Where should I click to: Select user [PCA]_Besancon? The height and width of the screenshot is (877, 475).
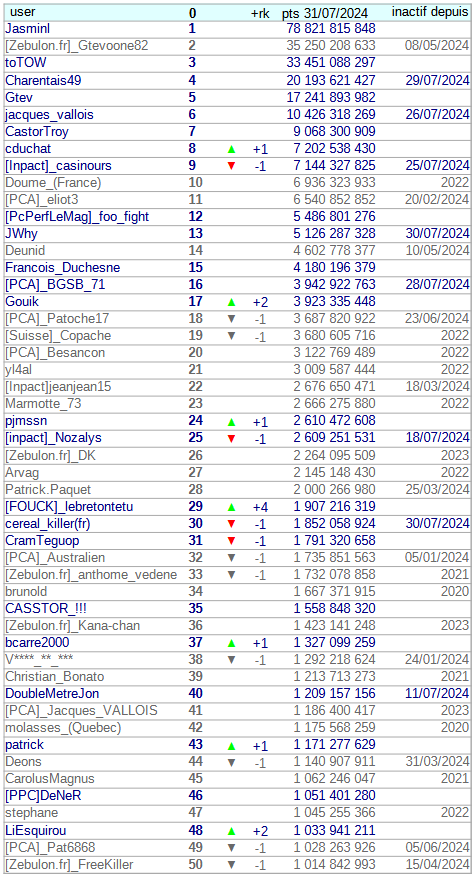[x=55, y=353]
